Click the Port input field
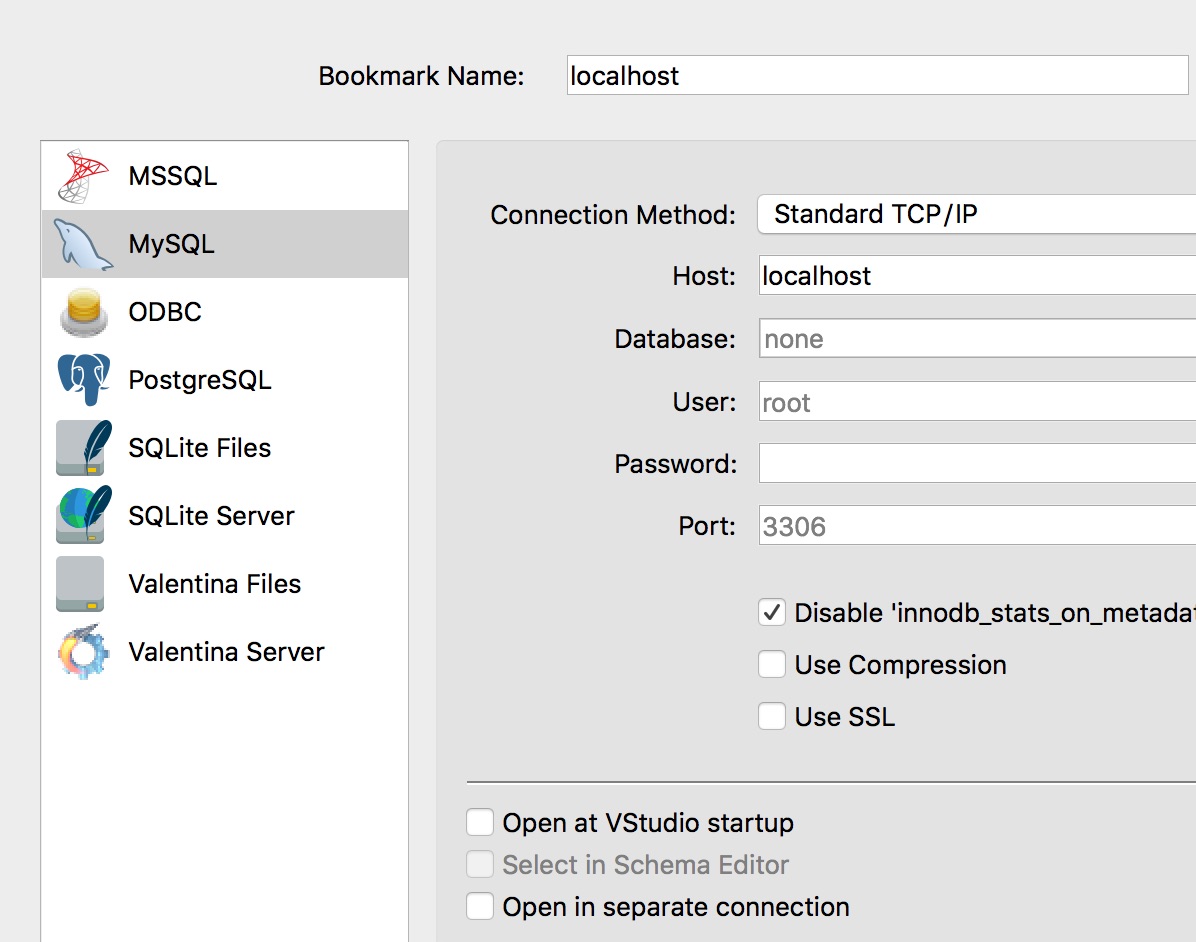This screenshot has width=1196, height=942. [x=977, y=526]
